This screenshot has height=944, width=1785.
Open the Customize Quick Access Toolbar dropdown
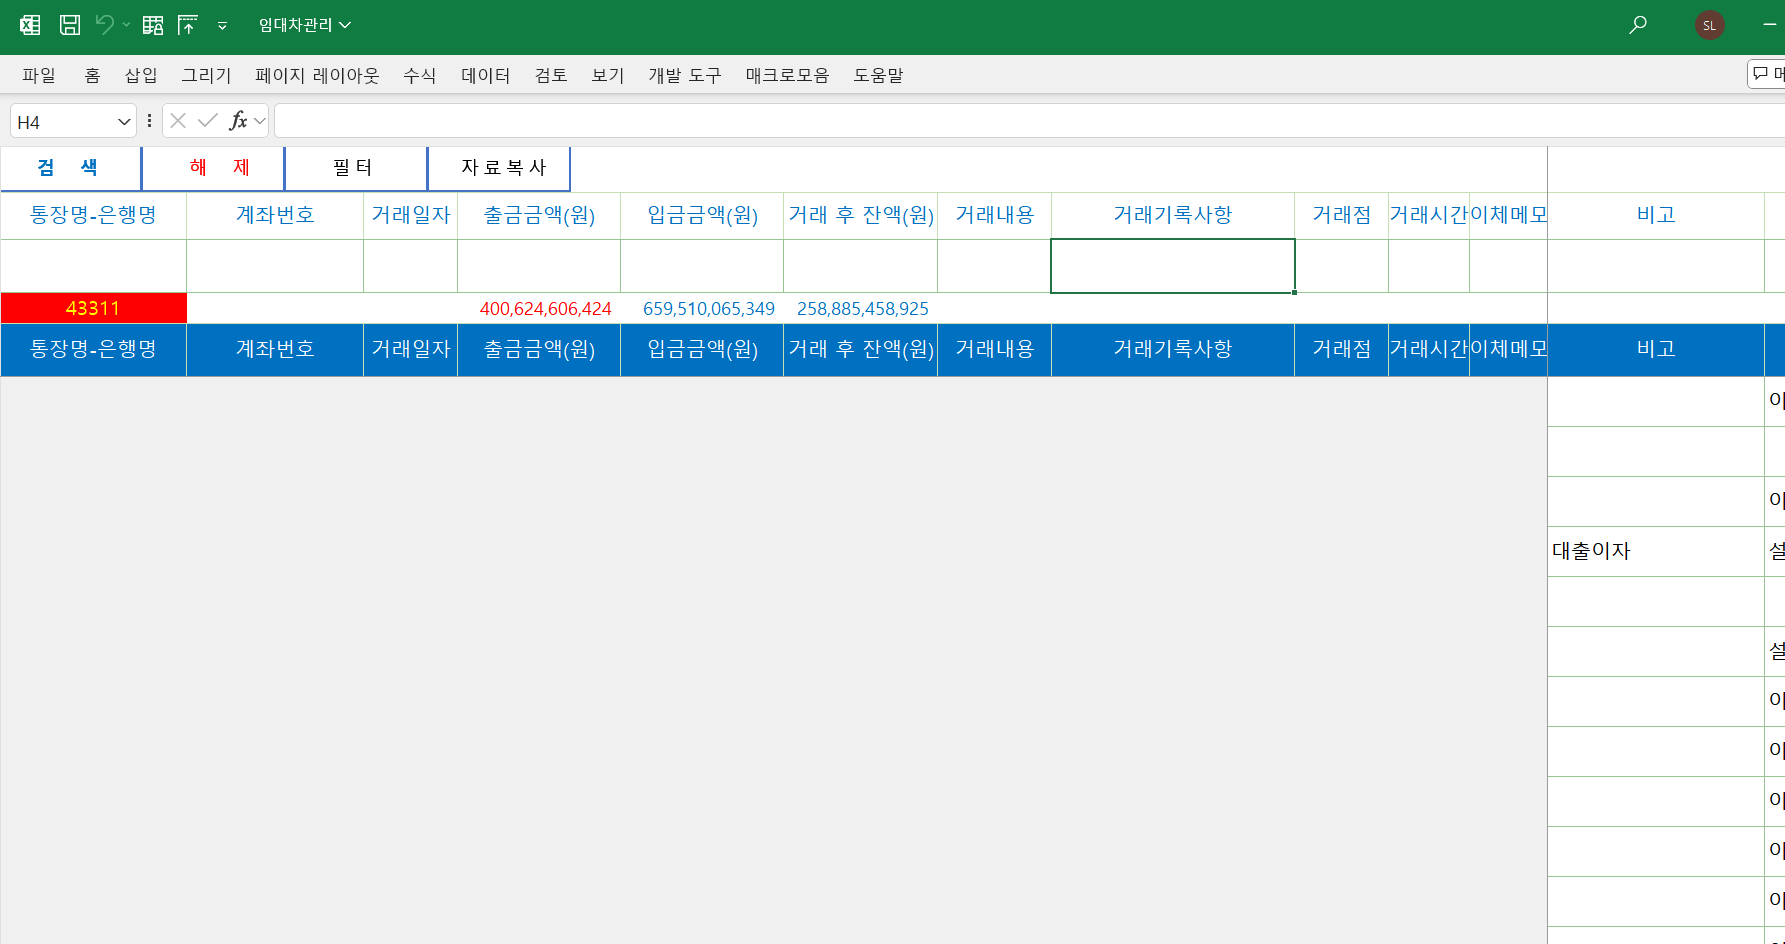[222, 26]
